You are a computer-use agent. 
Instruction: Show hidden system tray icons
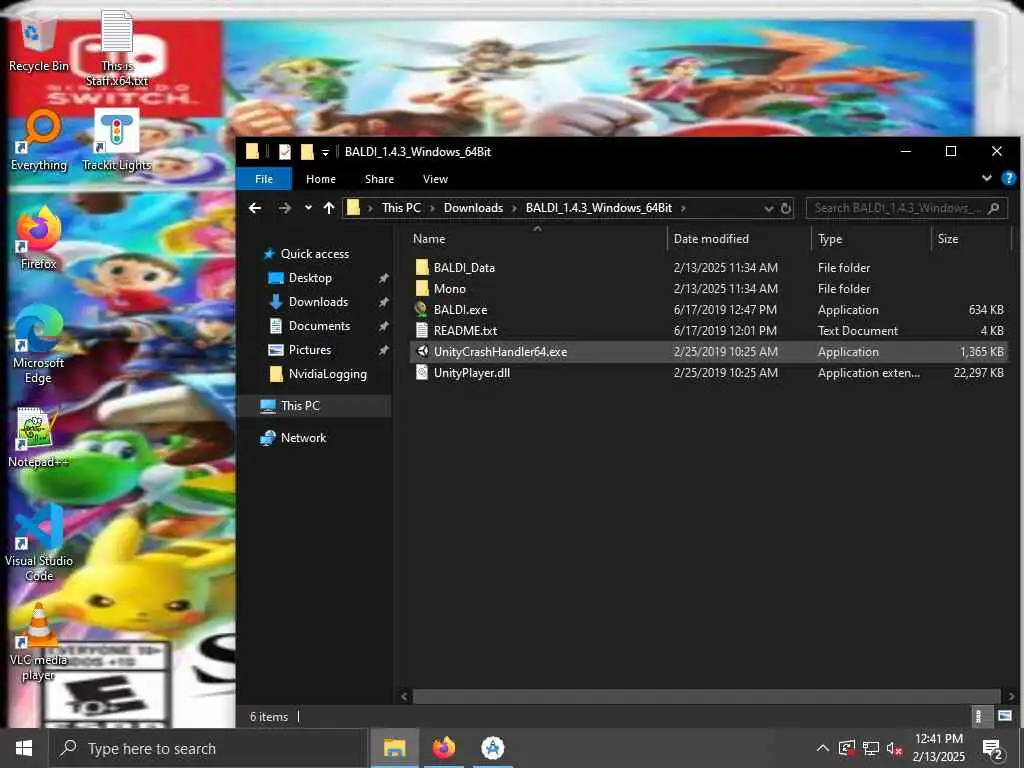point(823,748)
